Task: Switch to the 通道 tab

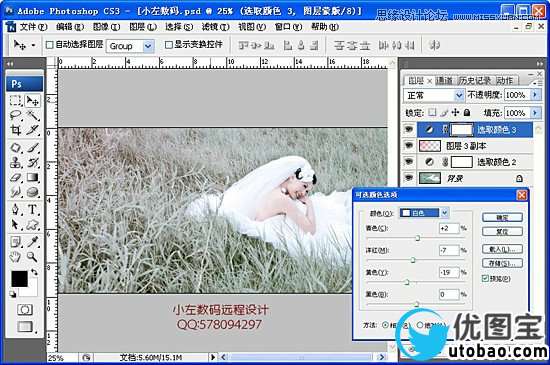Action: click(444, 81)
